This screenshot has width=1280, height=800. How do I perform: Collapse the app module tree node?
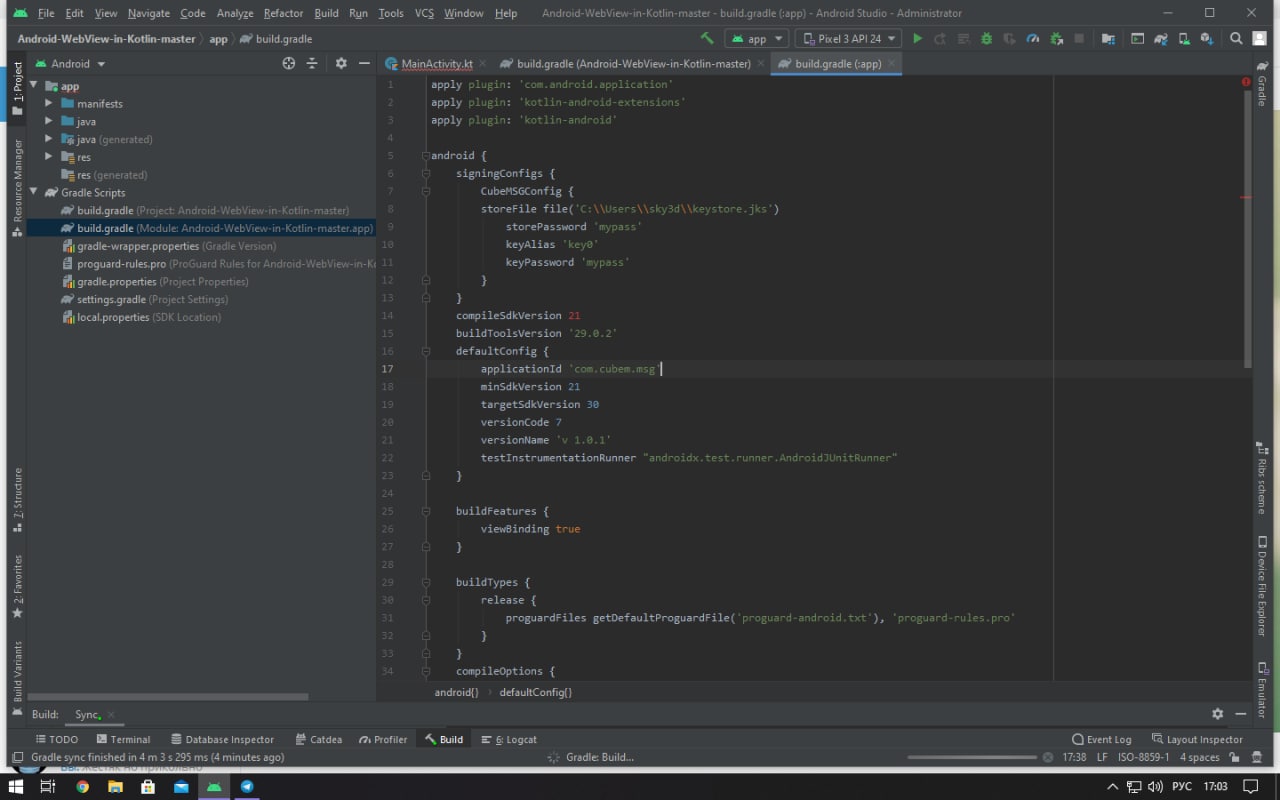pos(34,86)
